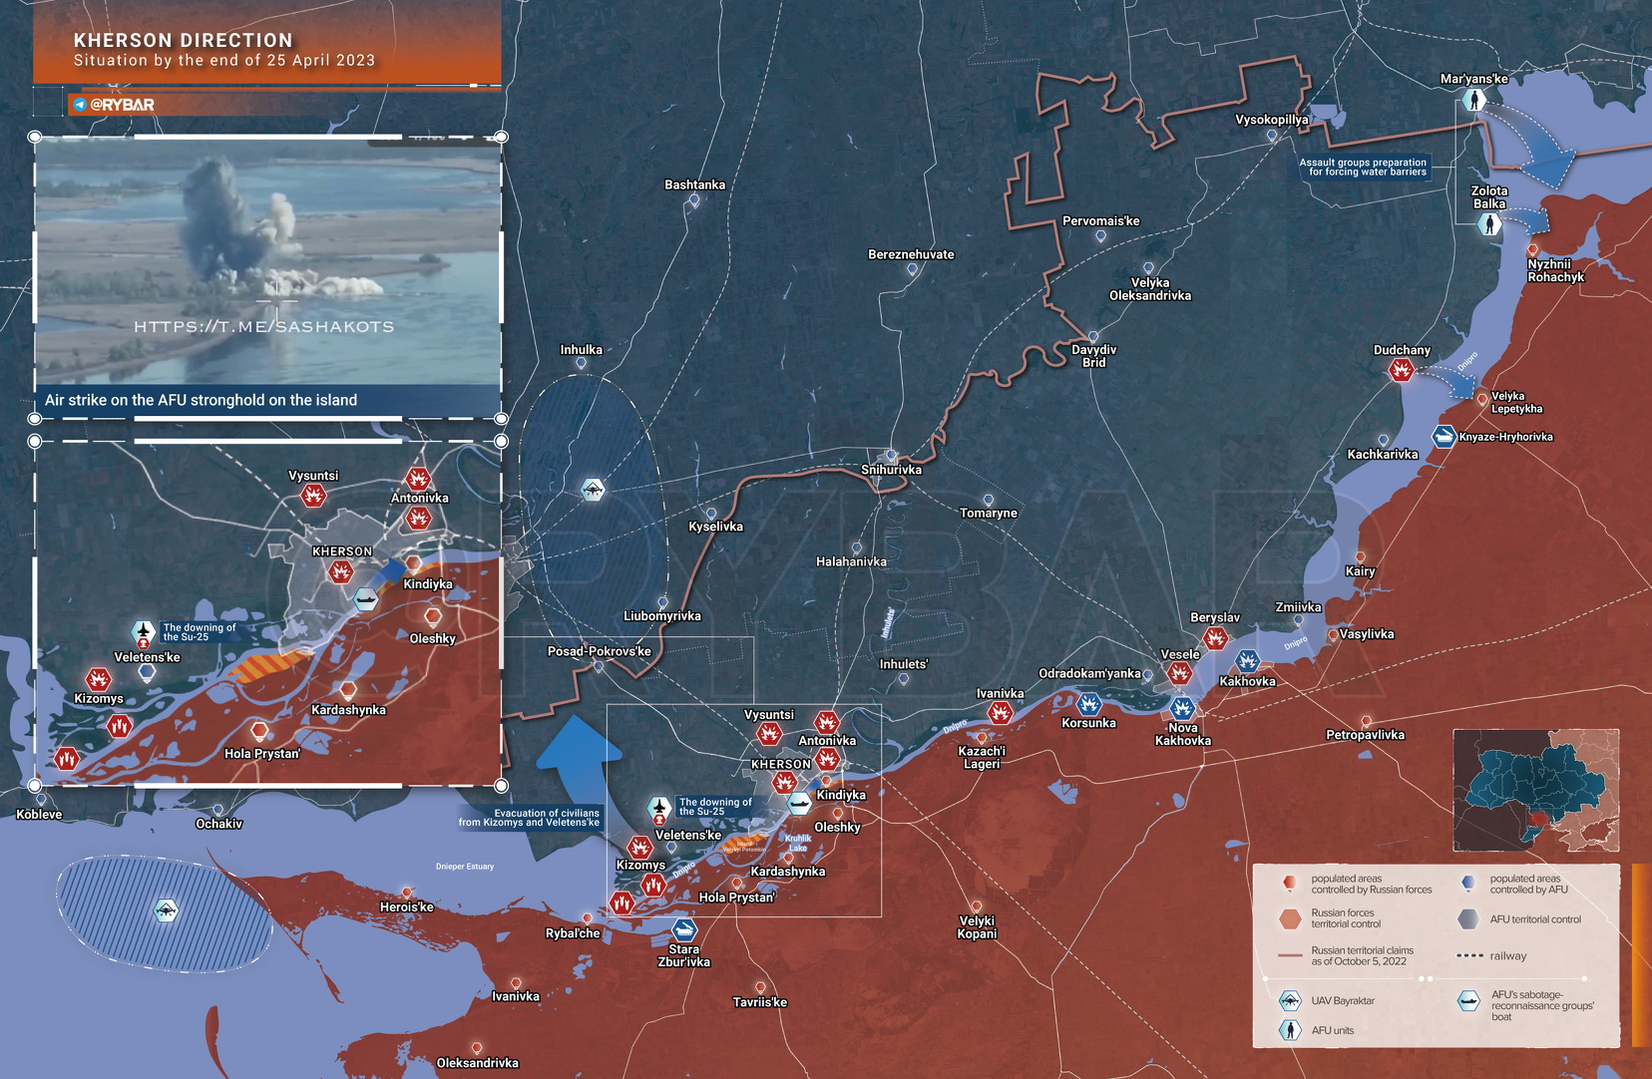
Task: Open the air strike video thumbnail
Action: coord(267,260)
